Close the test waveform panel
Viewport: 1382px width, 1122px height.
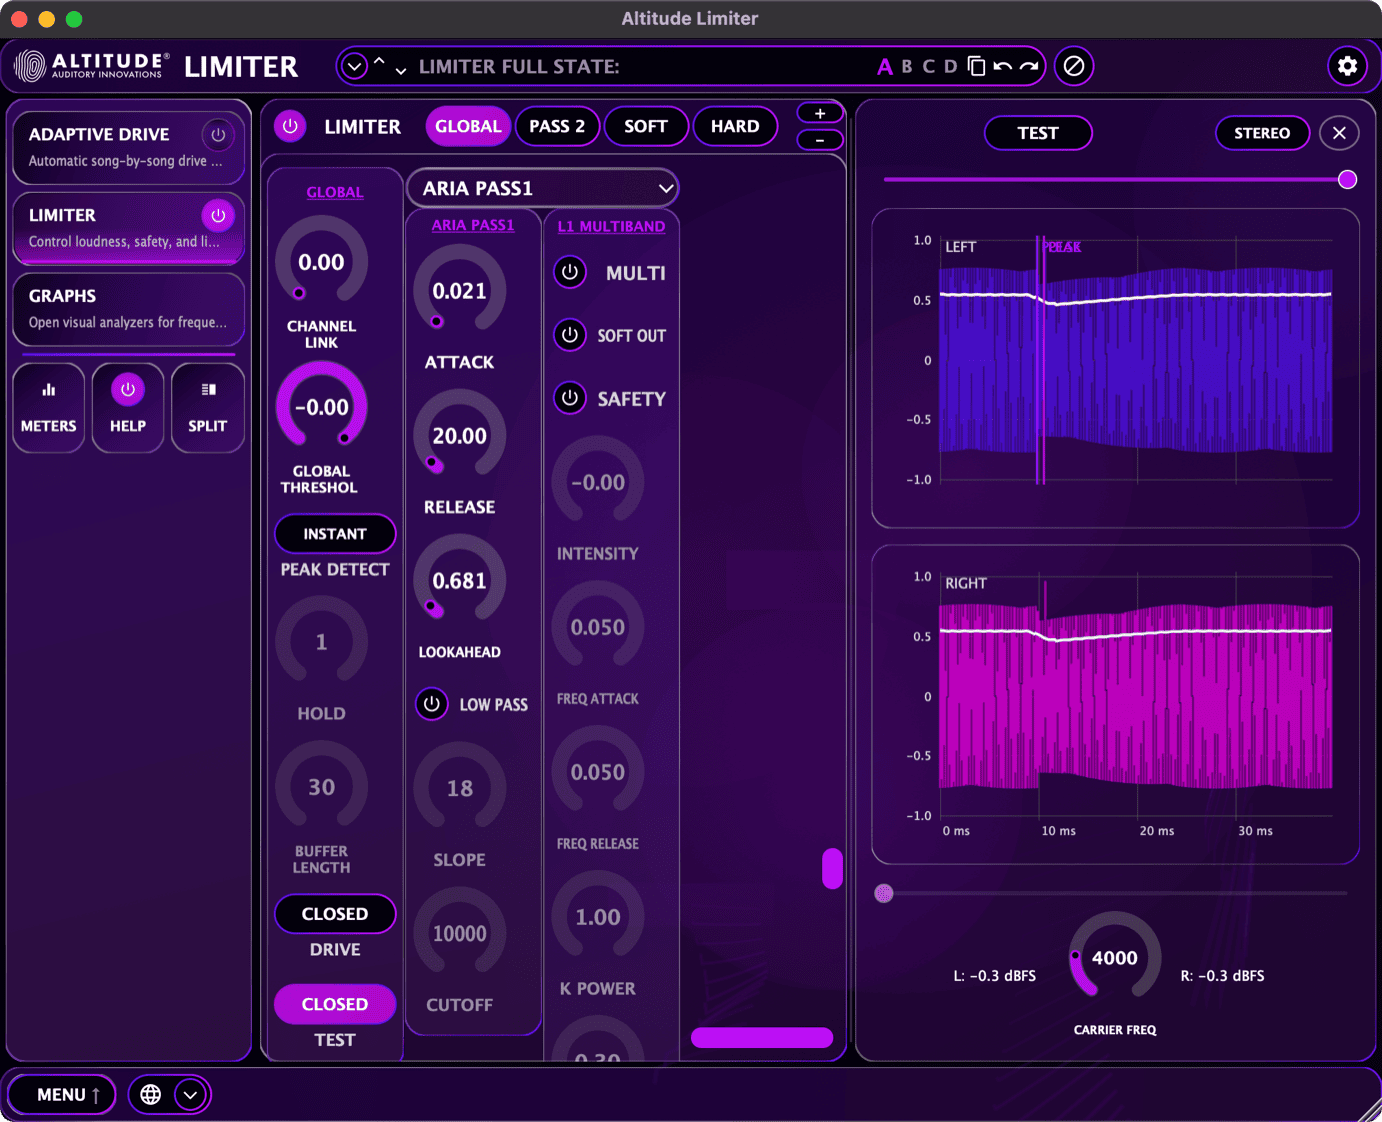click(1340, 133)
